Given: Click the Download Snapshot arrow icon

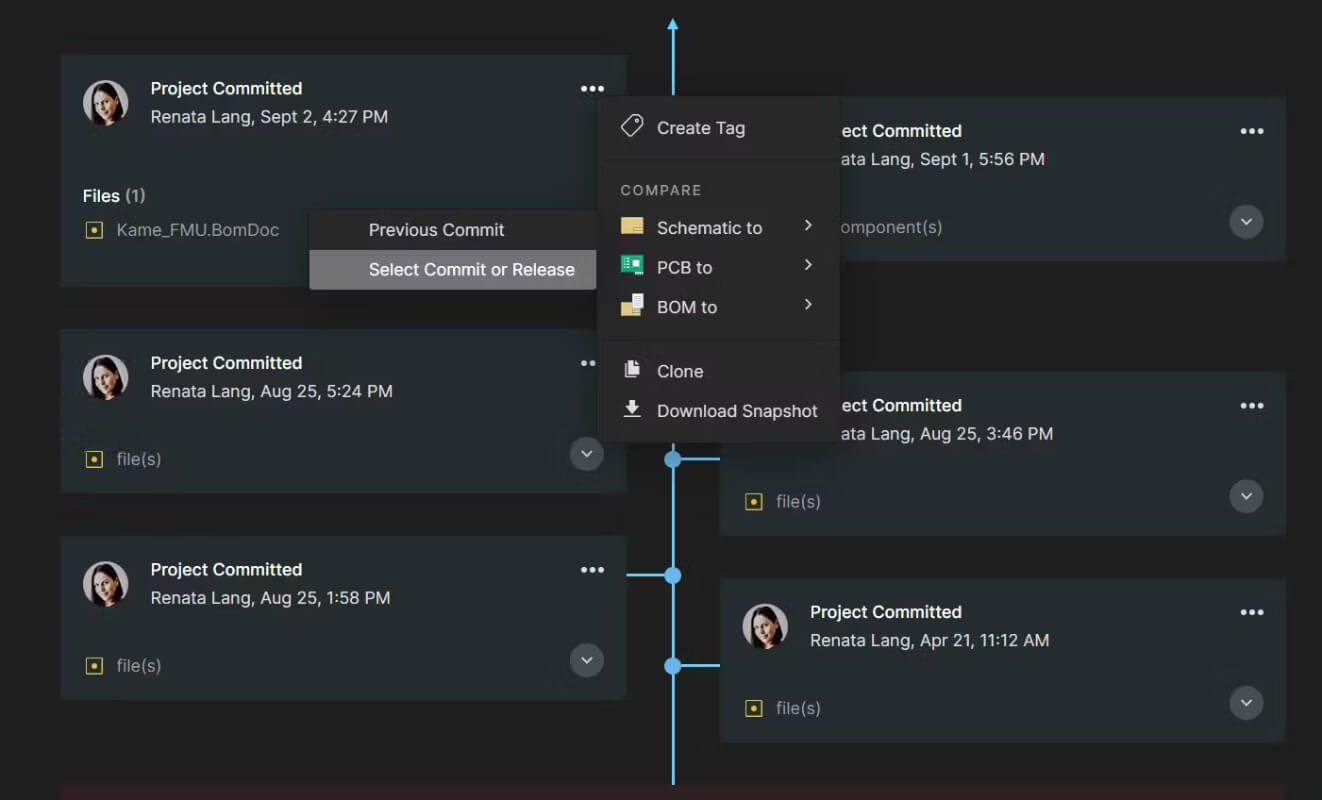Looking at the screenshot, I should pyautogui.click(x=632, y=409).
